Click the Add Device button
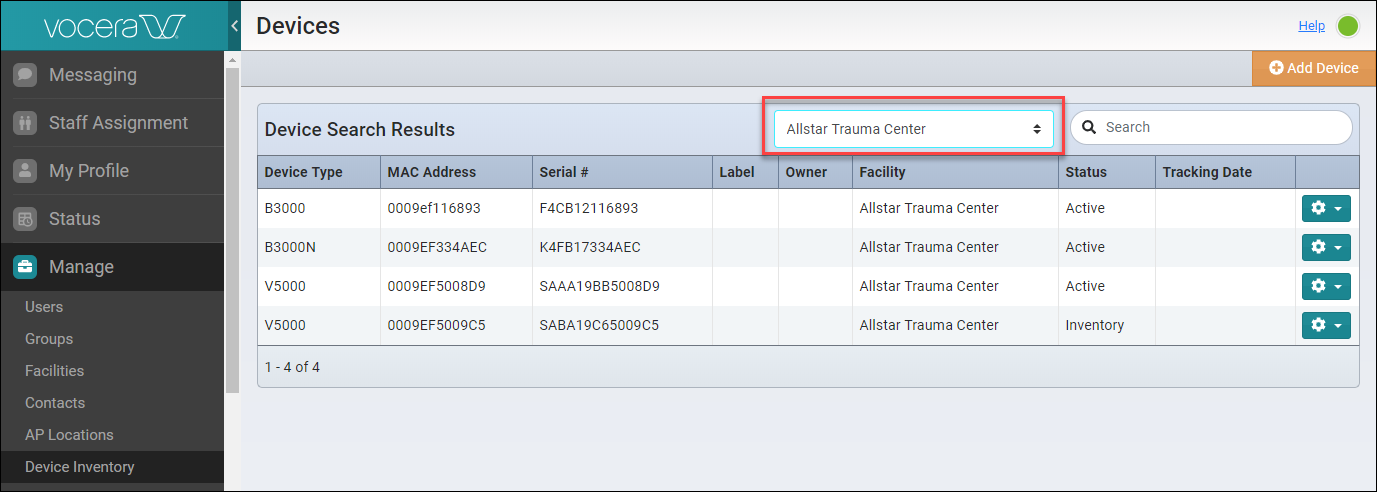Viewport: 1377px width, 492px height. 1314,68
